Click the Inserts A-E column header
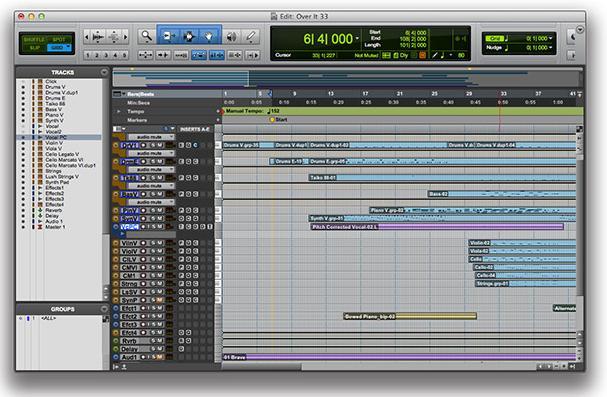 pyautogui.click(x=194, y=129)
